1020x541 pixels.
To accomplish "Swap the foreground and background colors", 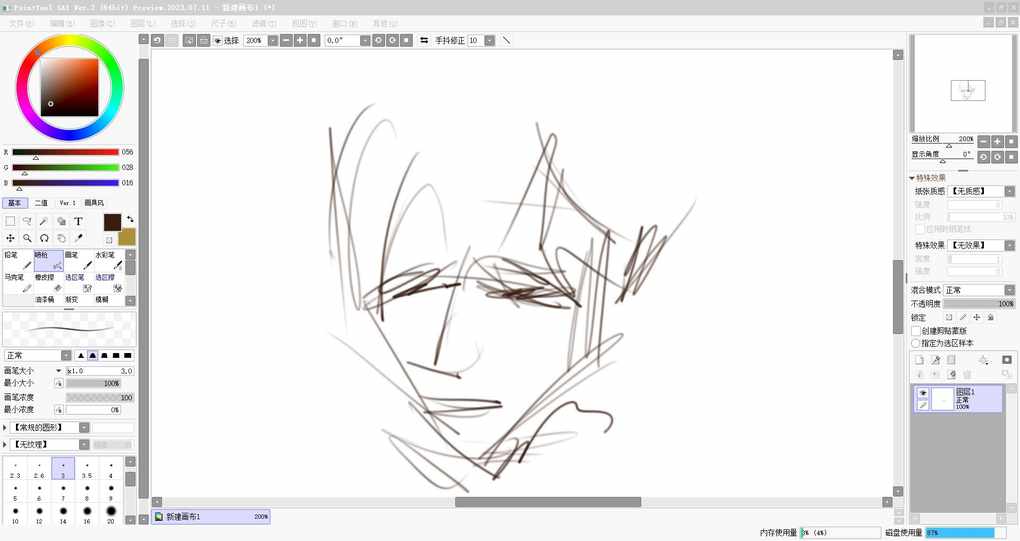I will coord(129,219).
